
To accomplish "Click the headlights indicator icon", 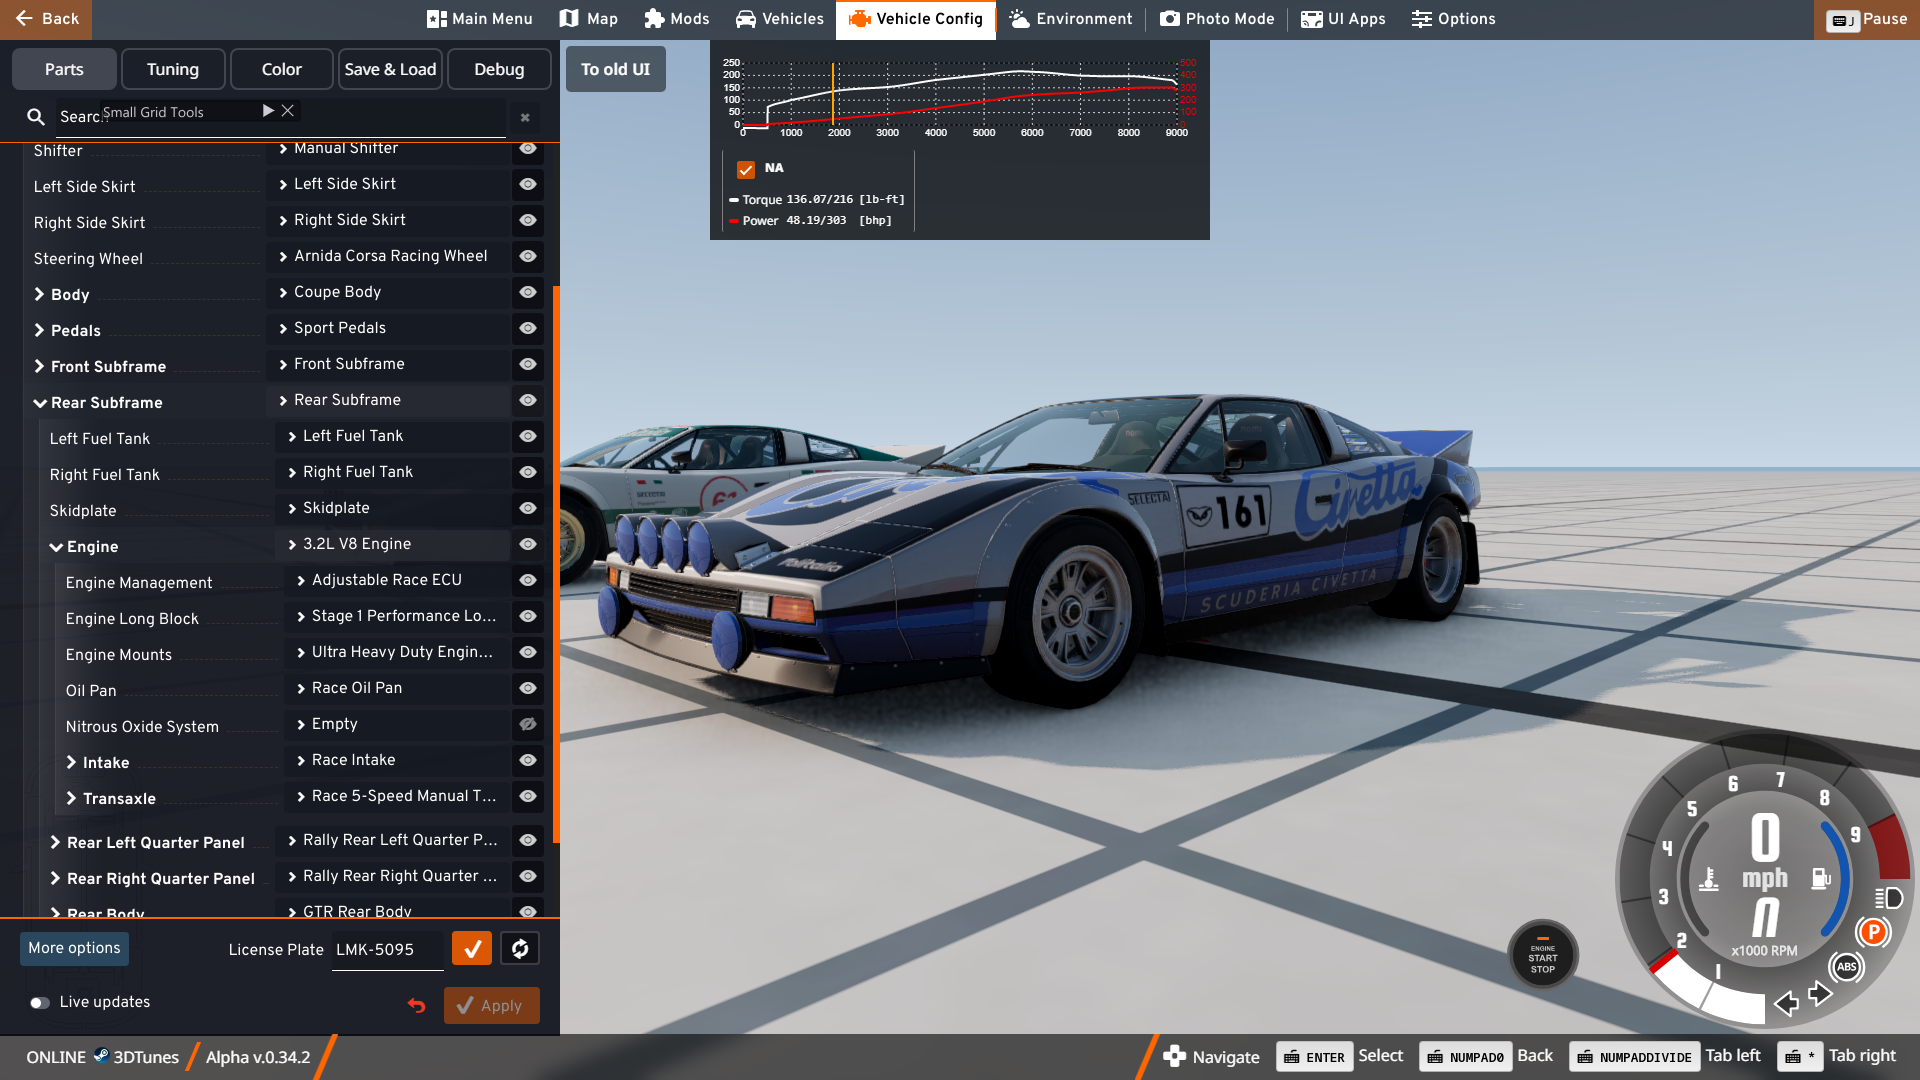I will tap(1888, 897).
